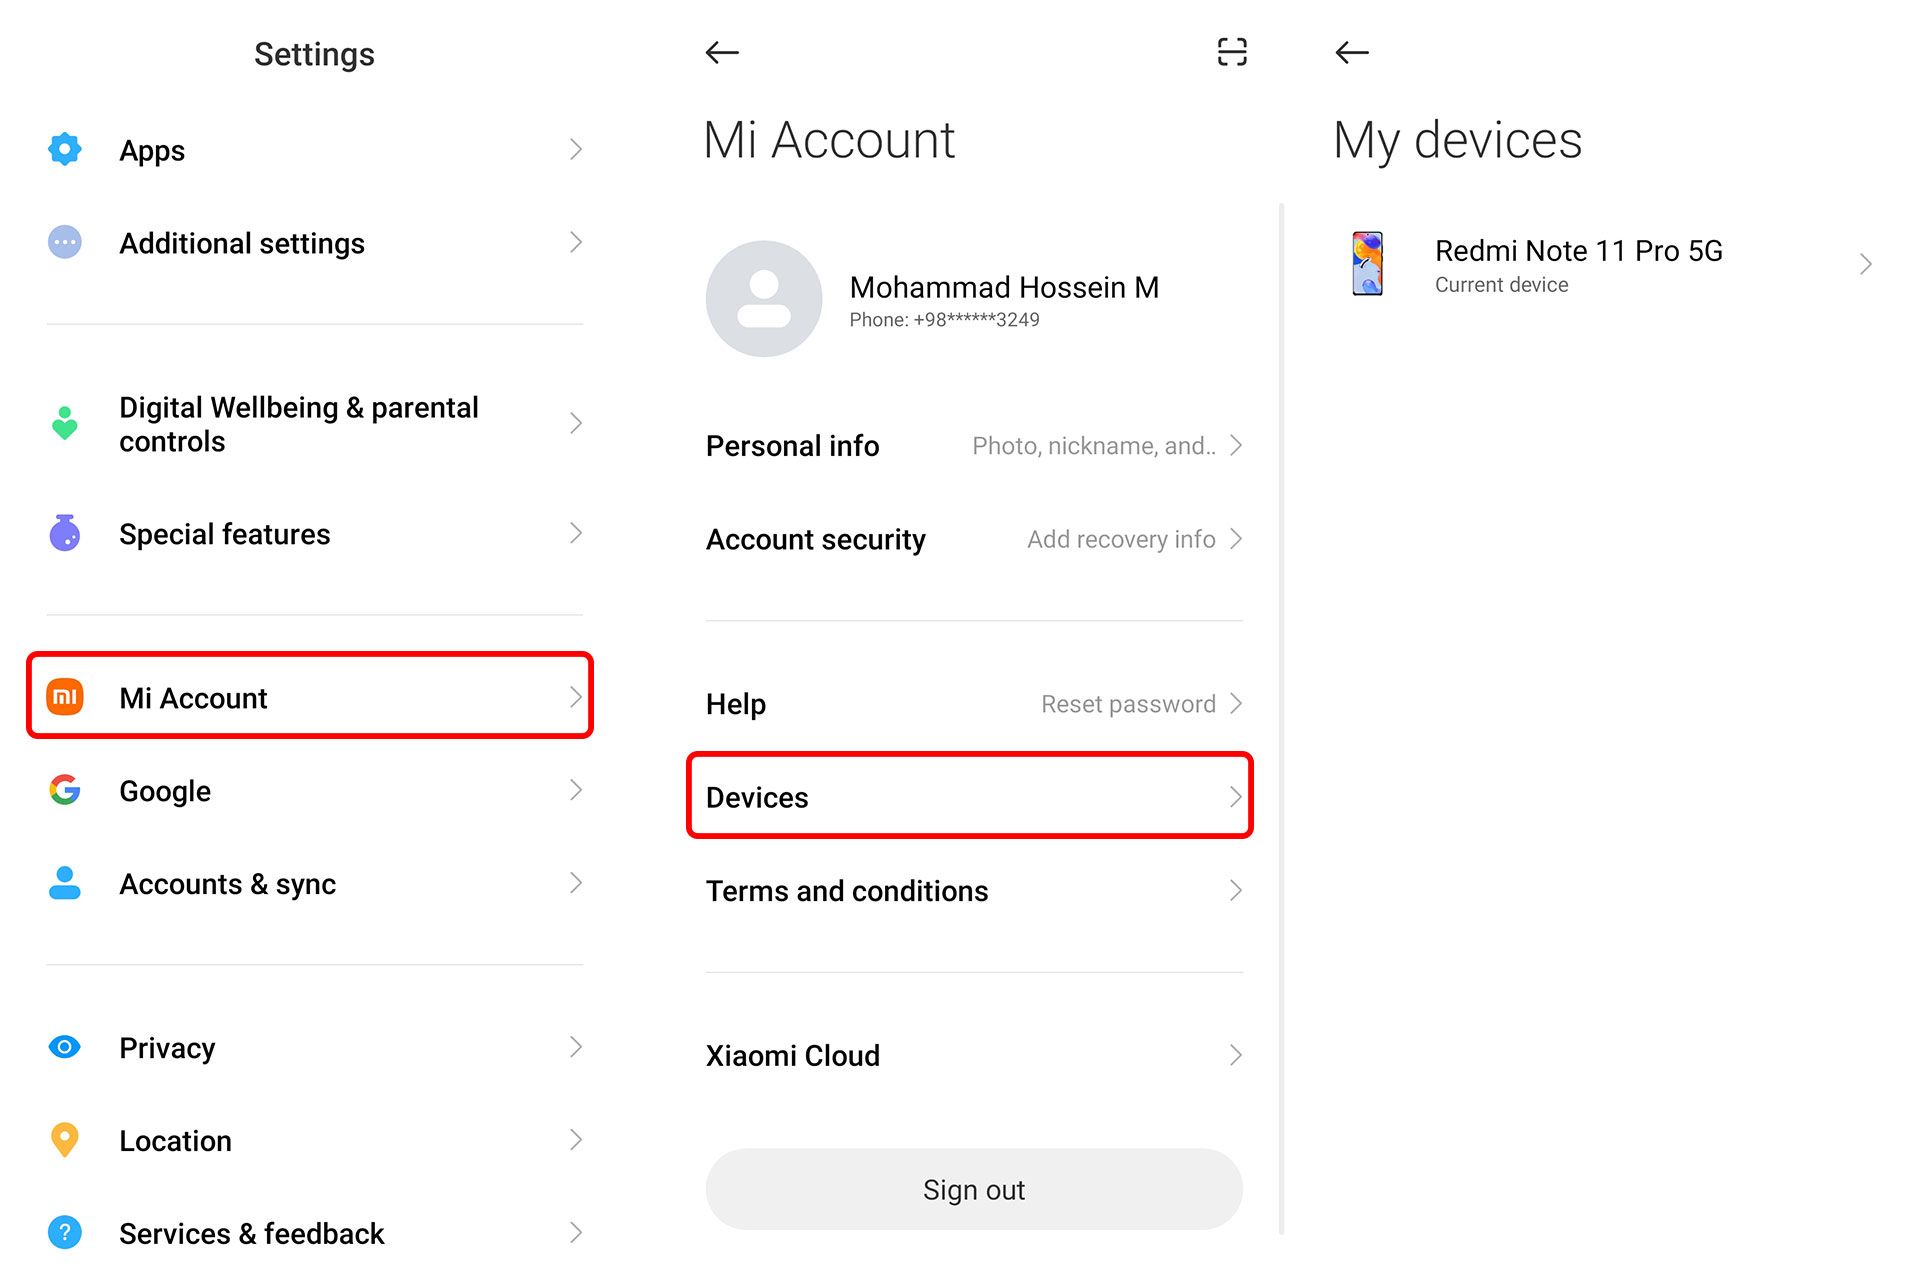Open the QR scan icon in Mi Account
The width and height of the screenshot is (1920, 1276).
[1232, 52]
